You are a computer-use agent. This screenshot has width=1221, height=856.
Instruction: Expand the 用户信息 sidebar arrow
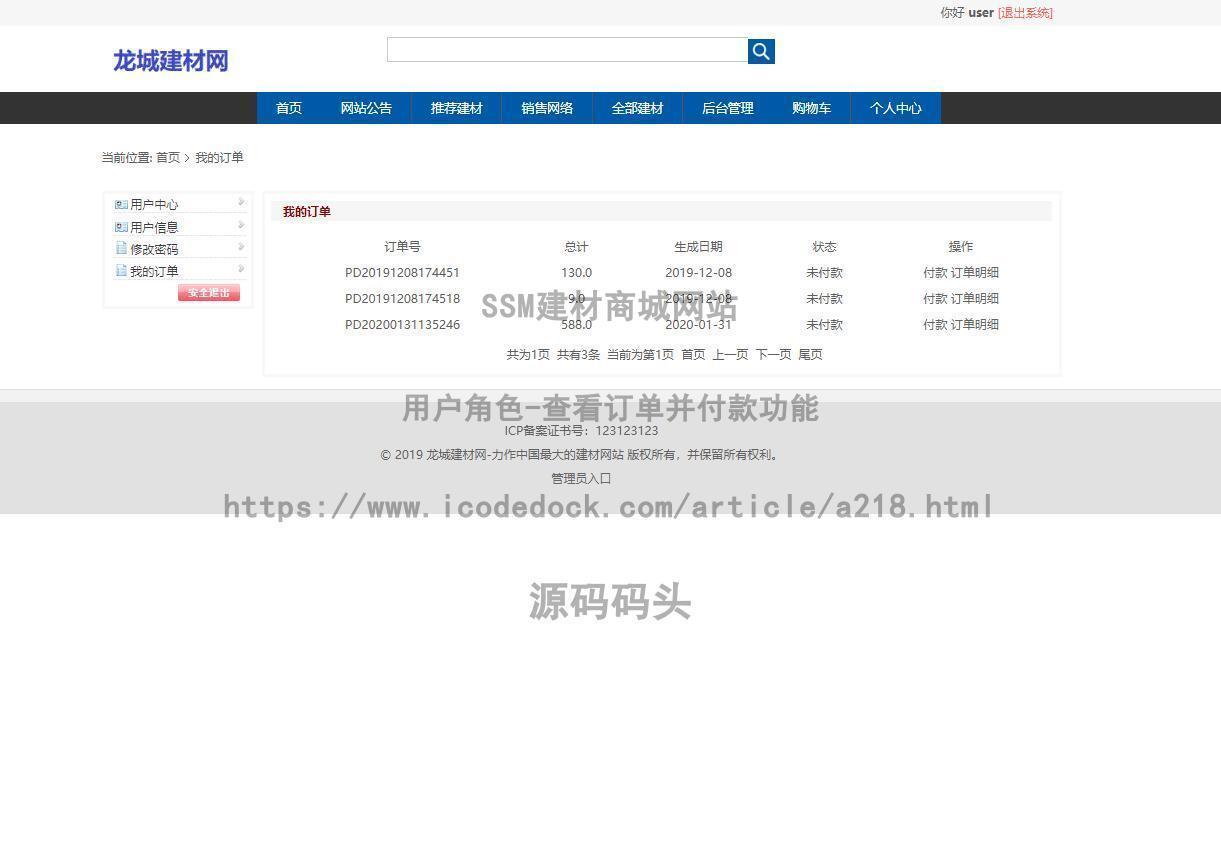pyautogui.click(x=242, y=223)
